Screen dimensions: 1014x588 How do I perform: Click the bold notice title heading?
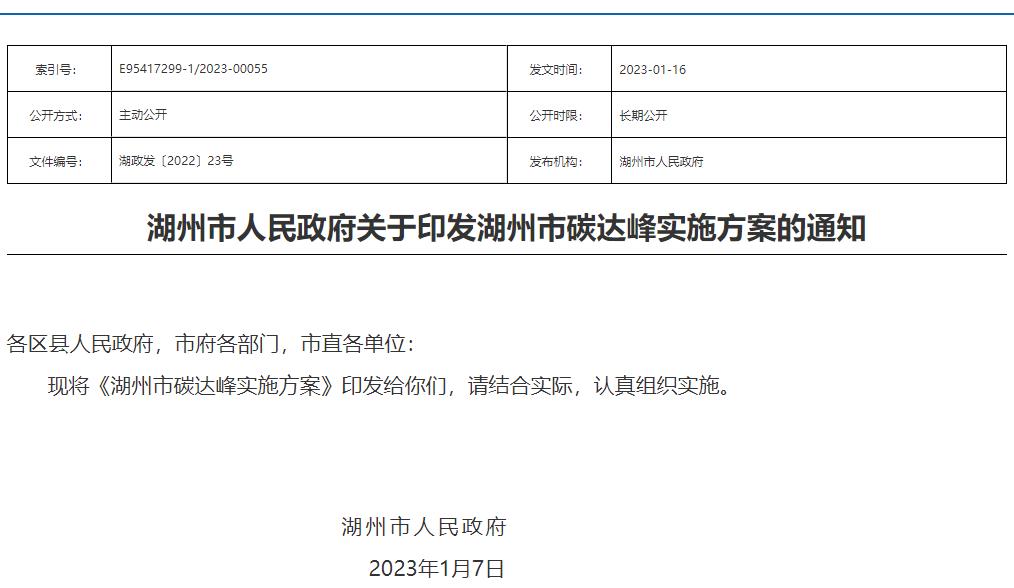[x=506, y=229]
